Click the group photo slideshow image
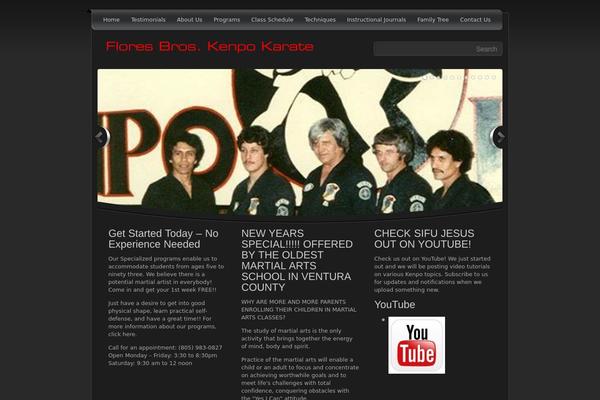 300,140
